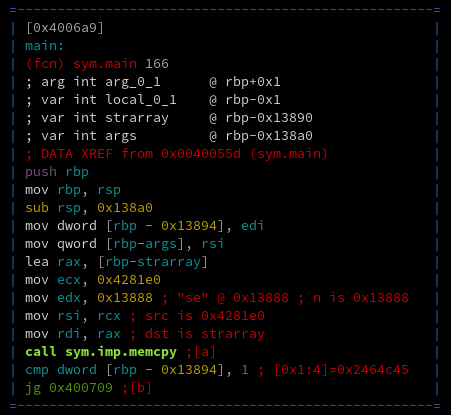
Task: Click the sub rsp, 0x138a0 instruction
Action: tap(89, 208)
